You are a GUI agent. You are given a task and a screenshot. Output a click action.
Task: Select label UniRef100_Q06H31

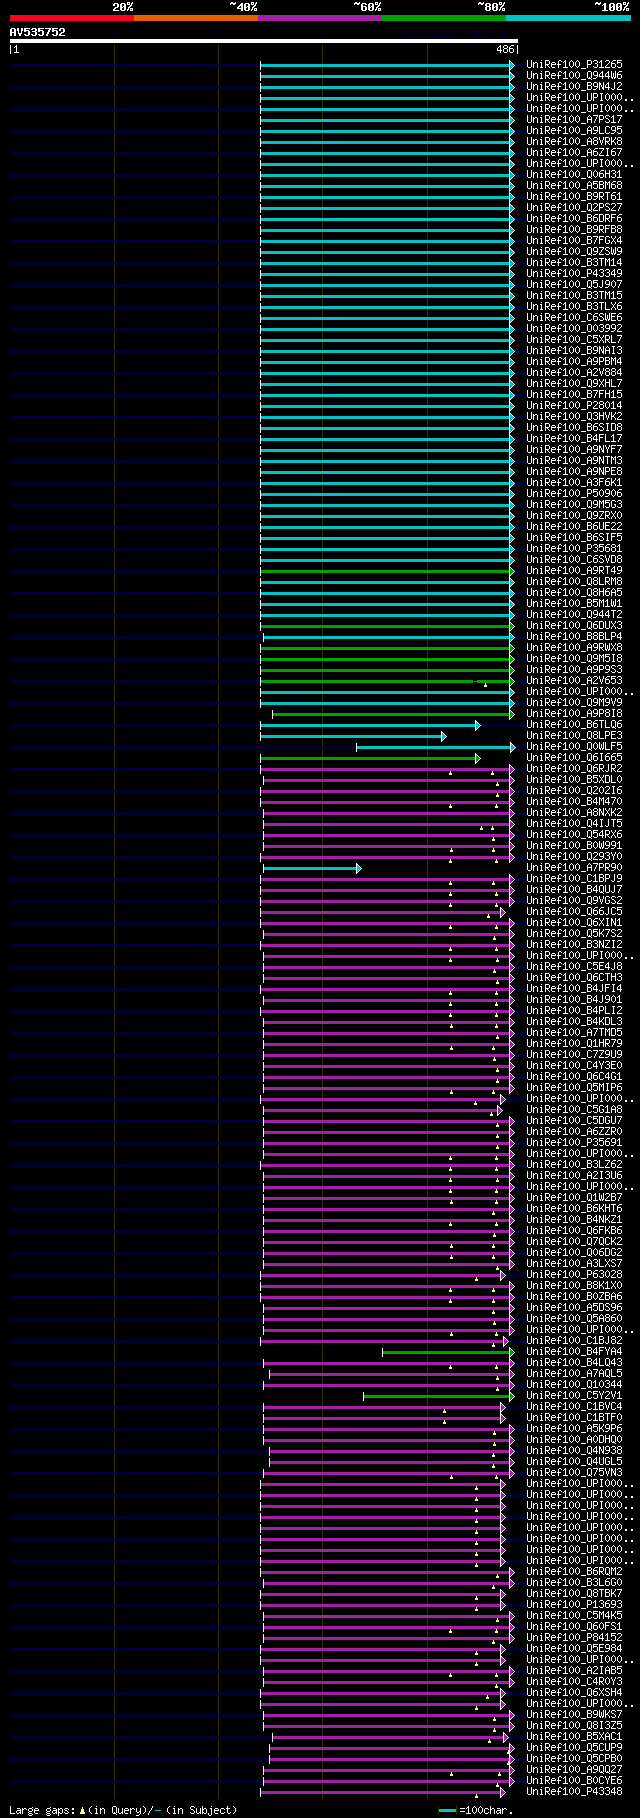pyautogui.click(x=574, y=175)
